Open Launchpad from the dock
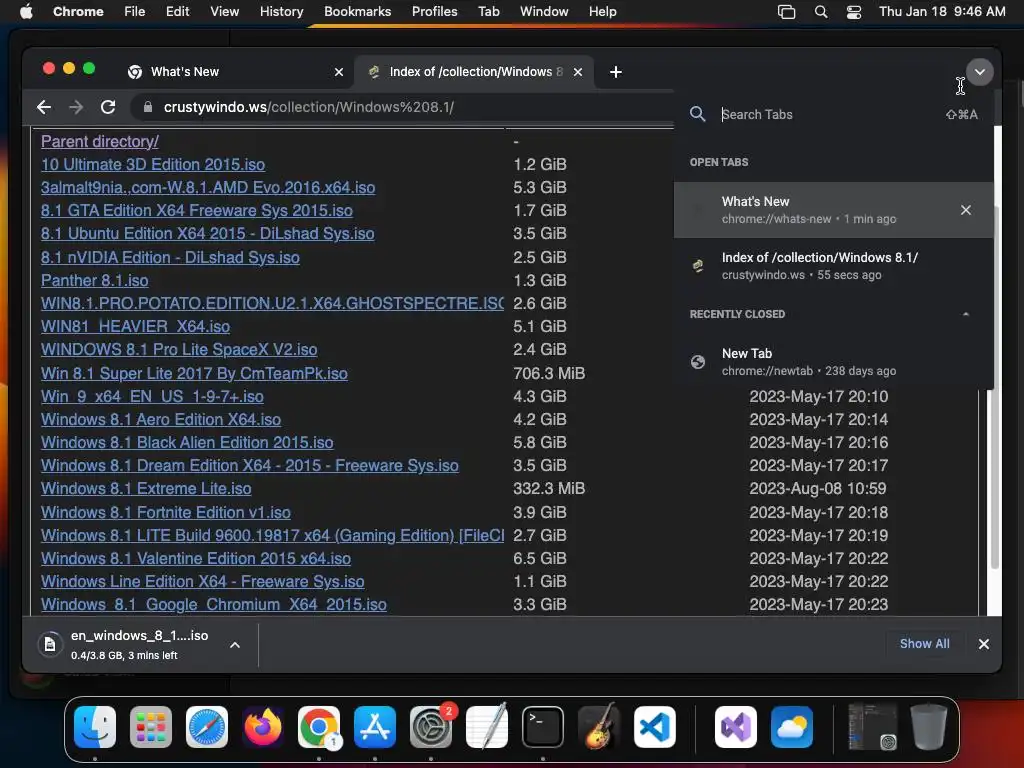 pyautogui.click(x=151, y=727)
